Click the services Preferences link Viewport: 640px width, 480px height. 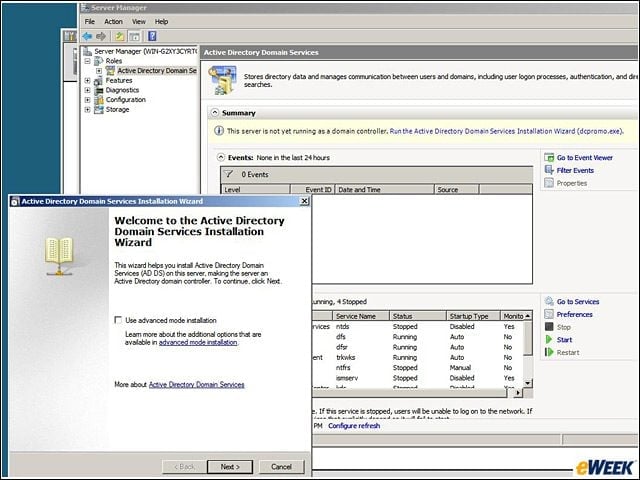(x=574, y=314)
